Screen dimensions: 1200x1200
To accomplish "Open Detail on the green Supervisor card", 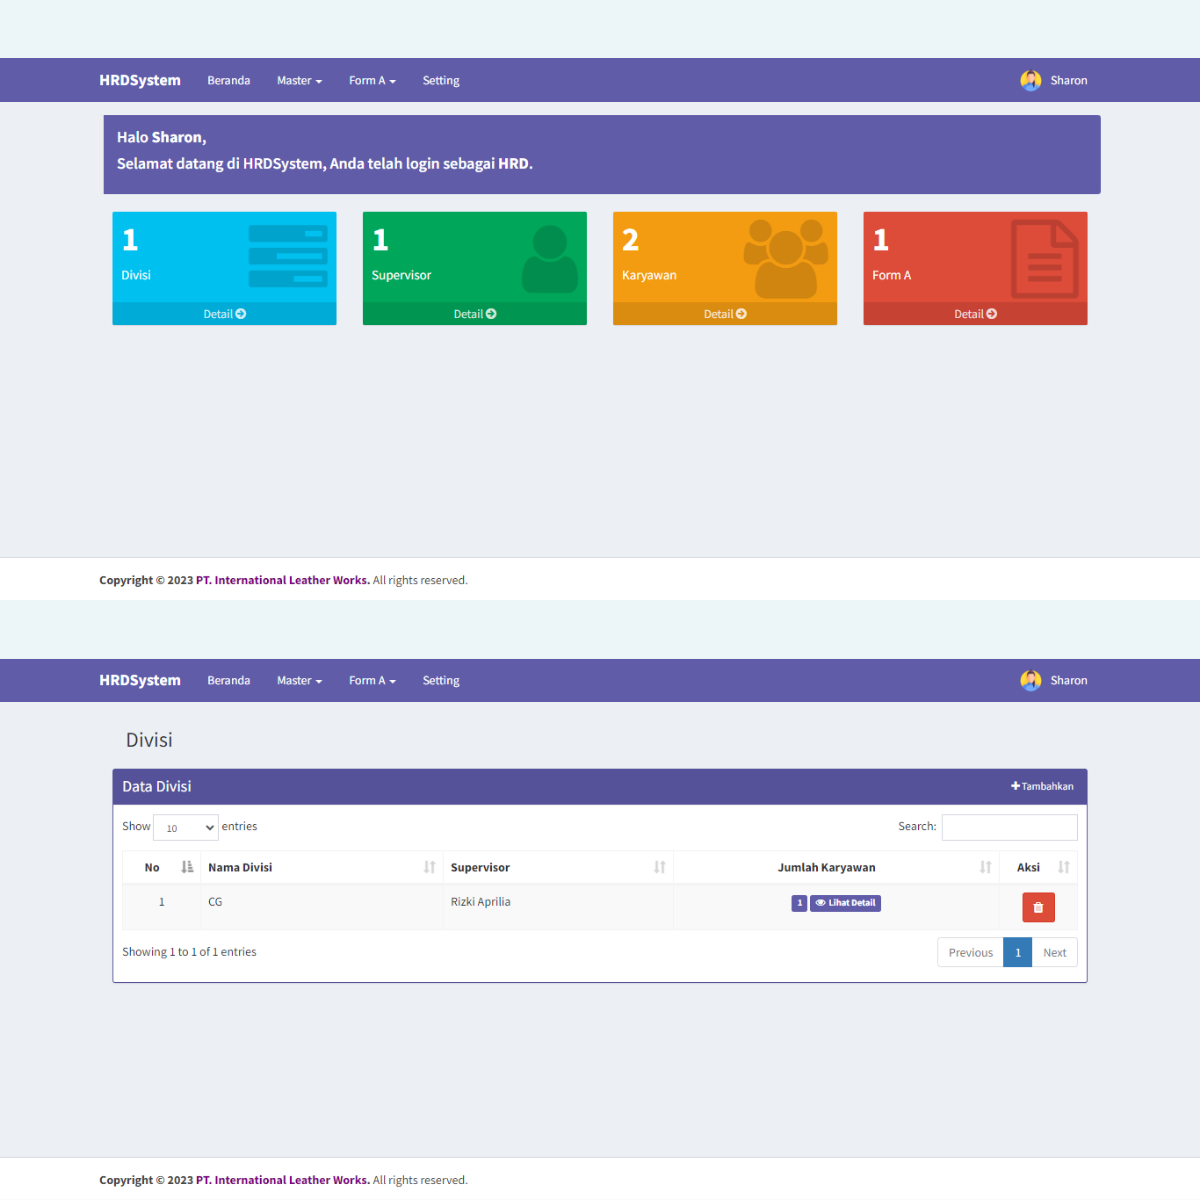I will click(x=475, y=314).
